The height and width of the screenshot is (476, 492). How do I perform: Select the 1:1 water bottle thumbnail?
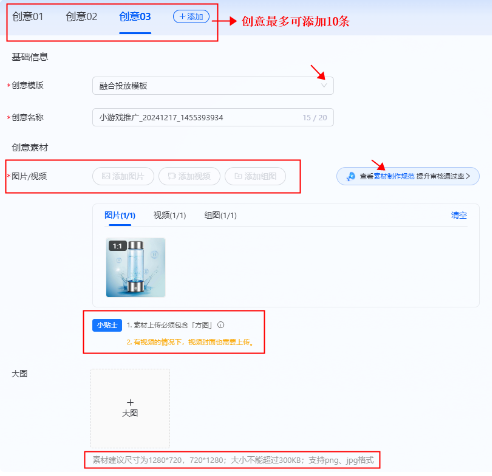tap(136, 267)
